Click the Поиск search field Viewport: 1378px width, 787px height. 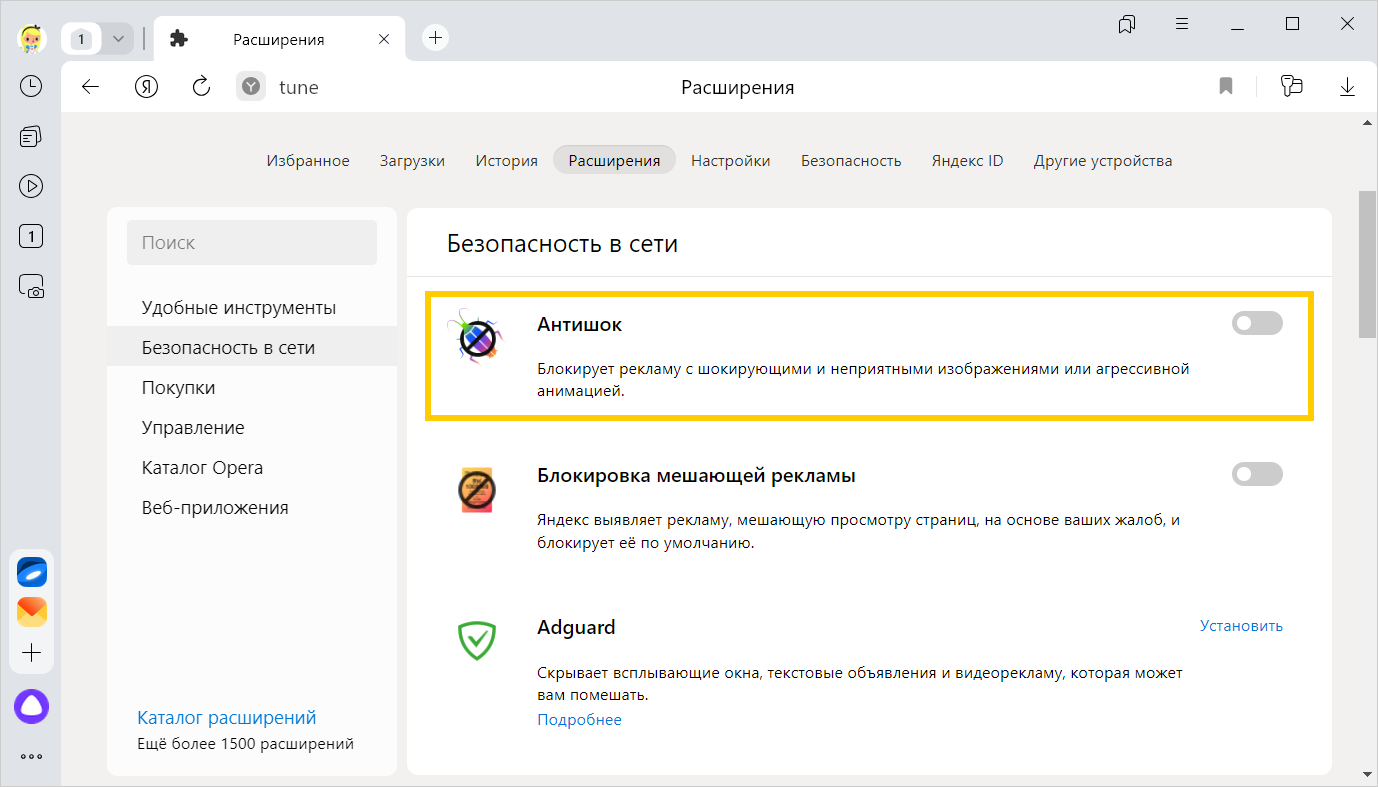click(252, 242)
